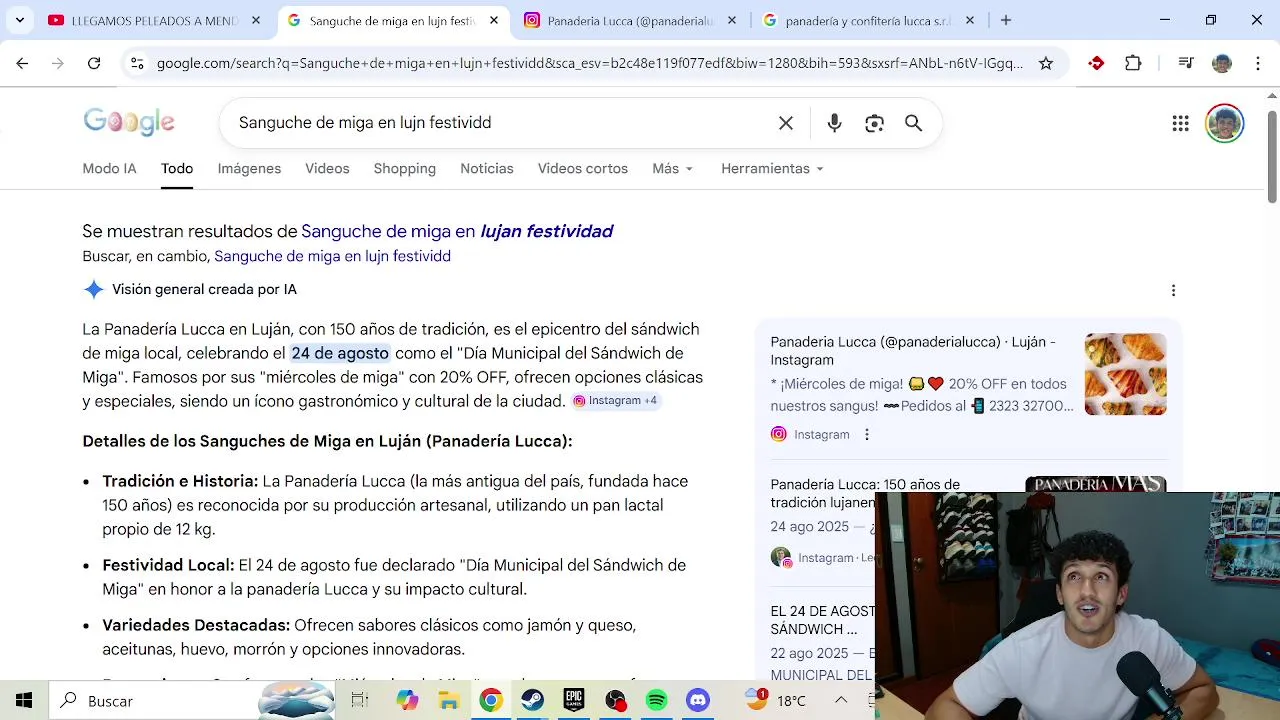Show hidden system tray icons
The height and width of the screenshot is (720, 1280).
841,701
